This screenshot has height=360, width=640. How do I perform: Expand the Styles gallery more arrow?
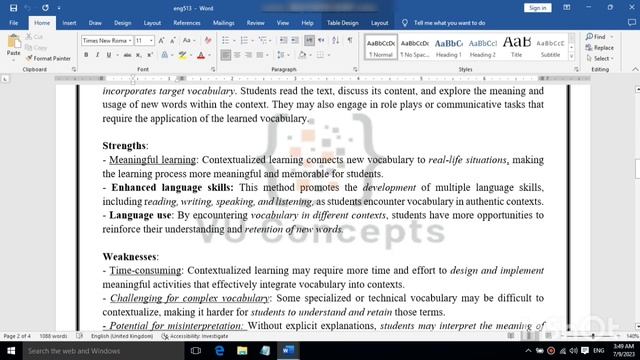pyautogui.click(x=572, y=57)
